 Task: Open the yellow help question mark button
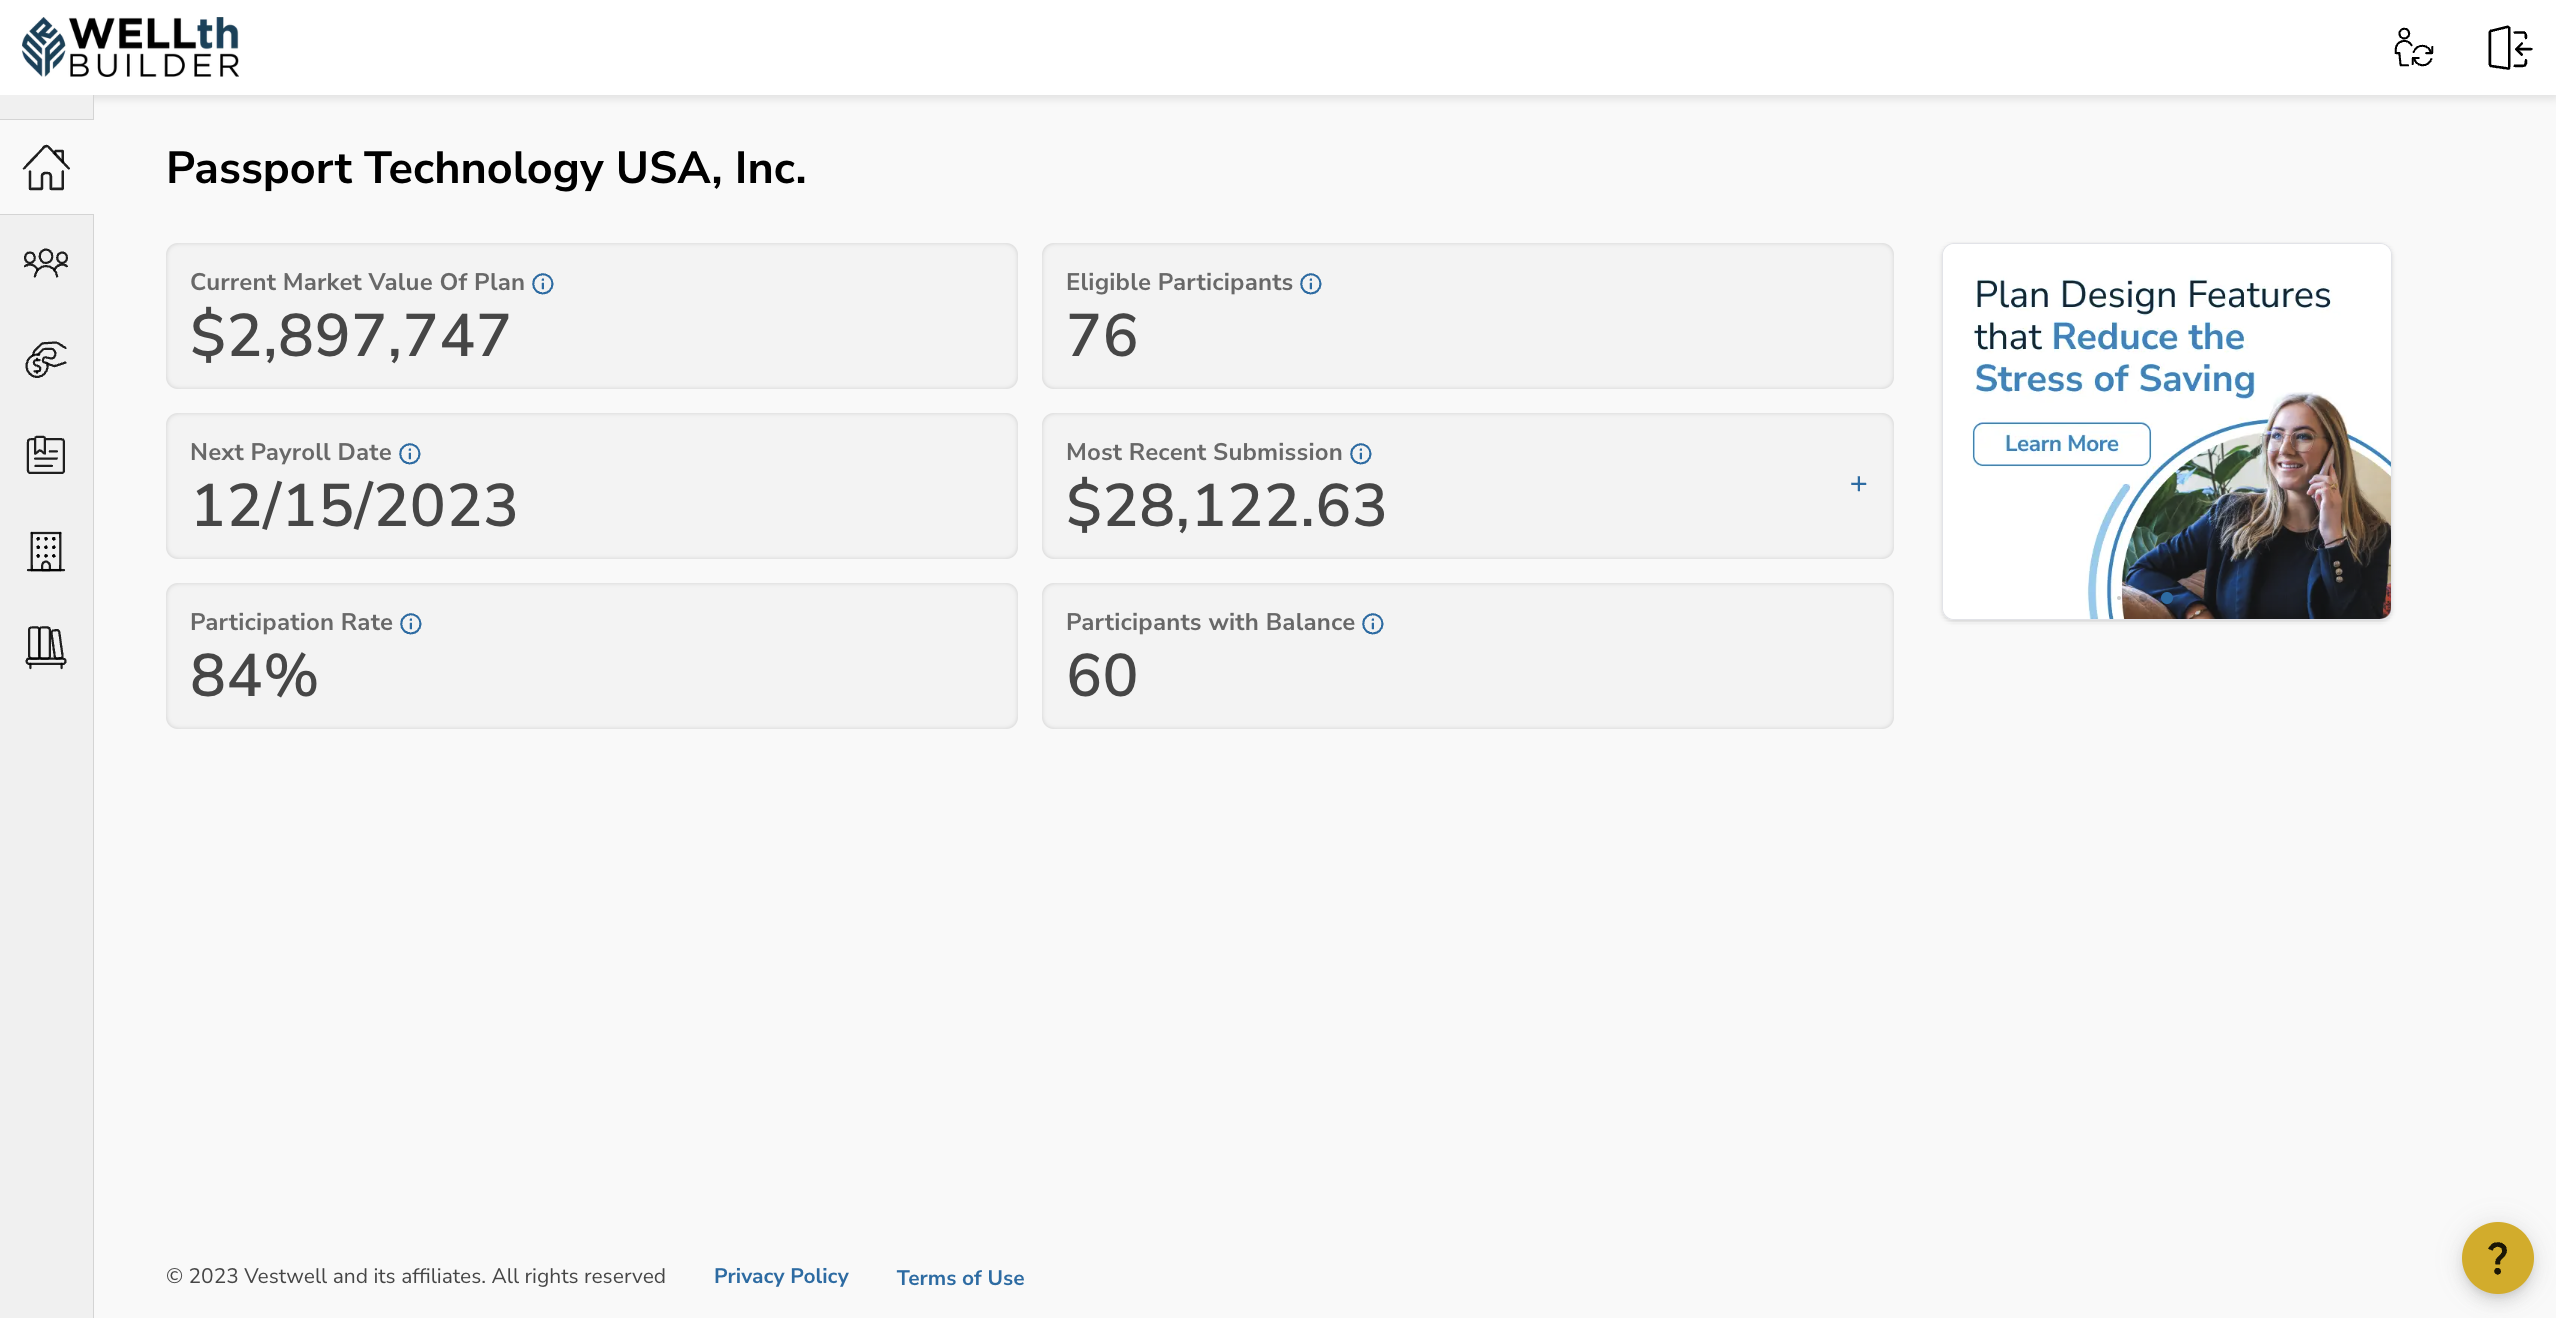(2497, 1258)
